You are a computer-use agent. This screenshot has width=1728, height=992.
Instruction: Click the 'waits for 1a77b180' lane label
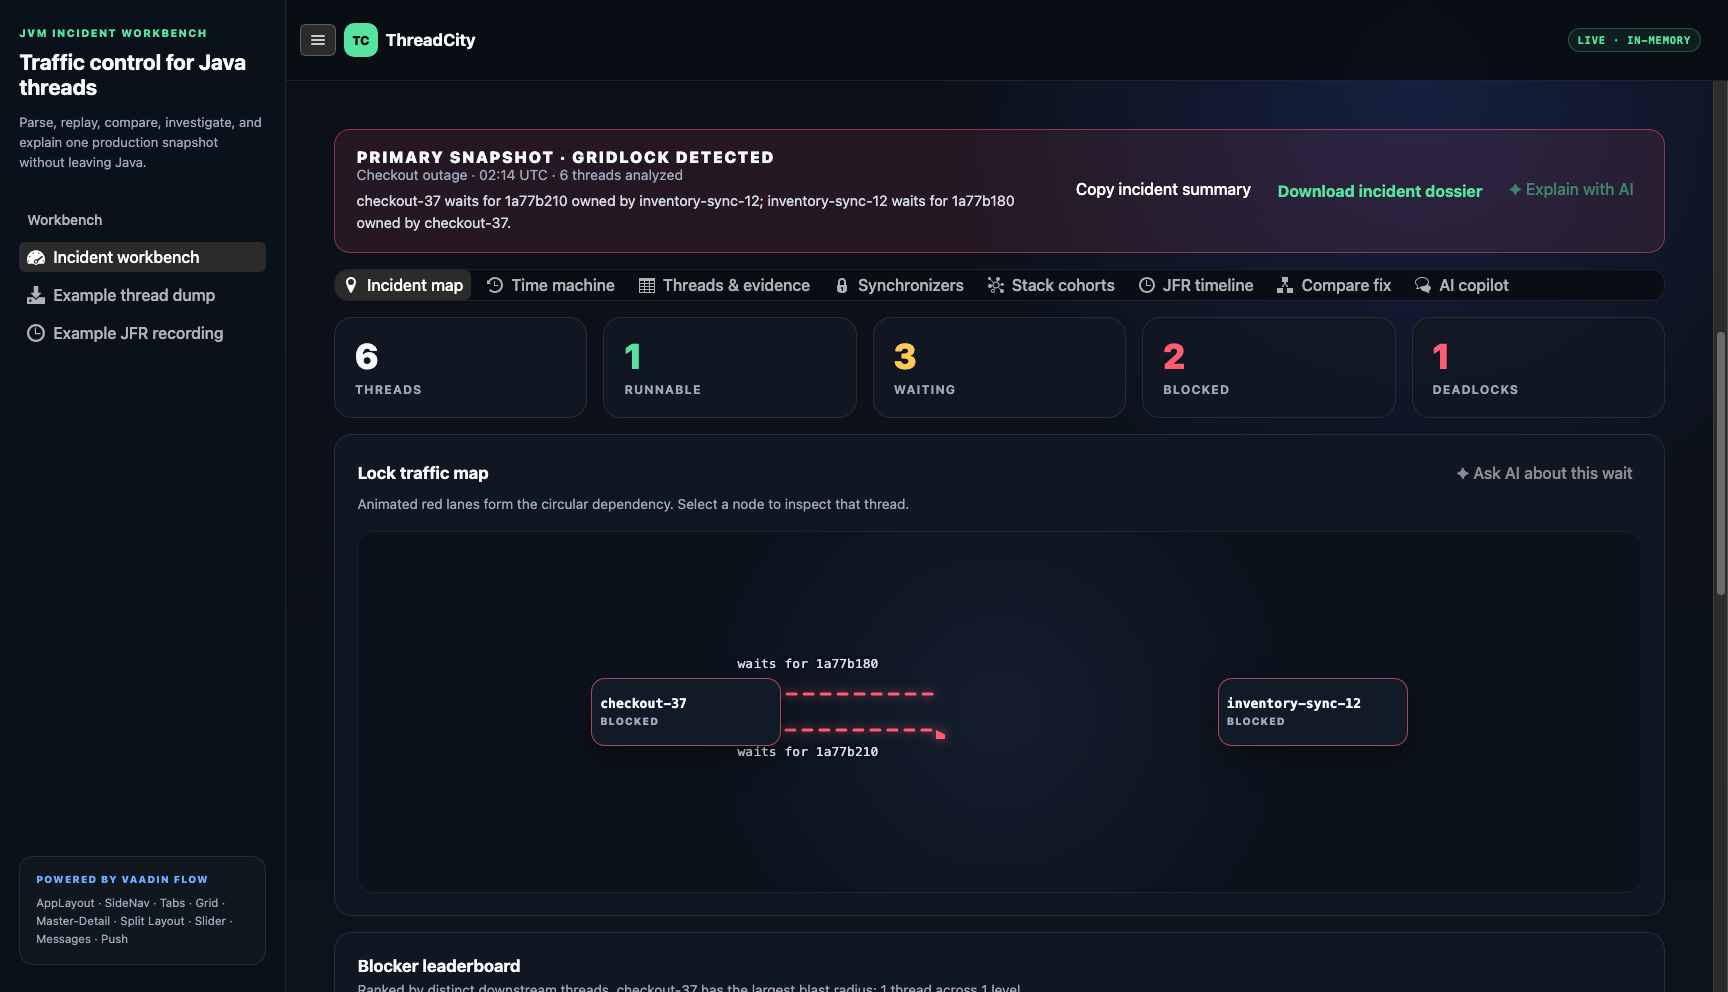(807, 664)
